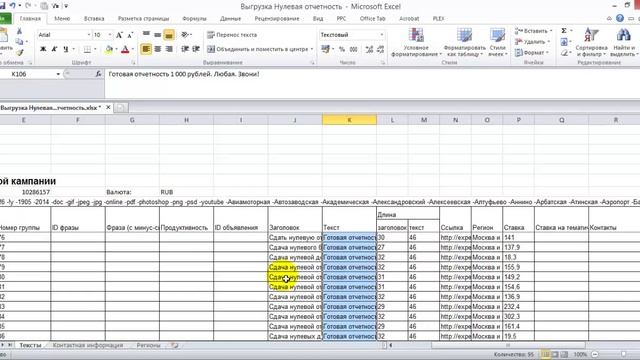Click the insert new sheet tab icon
This screenshot has height=360, width=640.
(x=175, y=345)
